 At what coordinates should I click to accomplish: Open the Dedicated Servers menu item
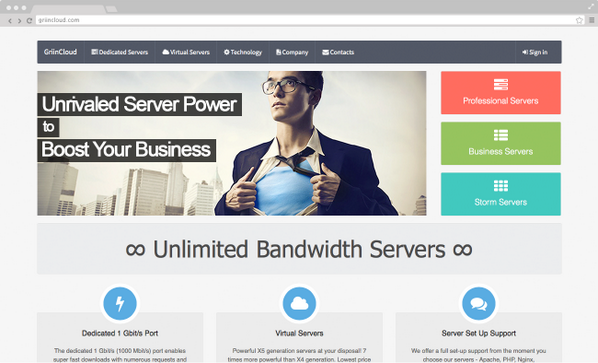[x=119, y=52]
